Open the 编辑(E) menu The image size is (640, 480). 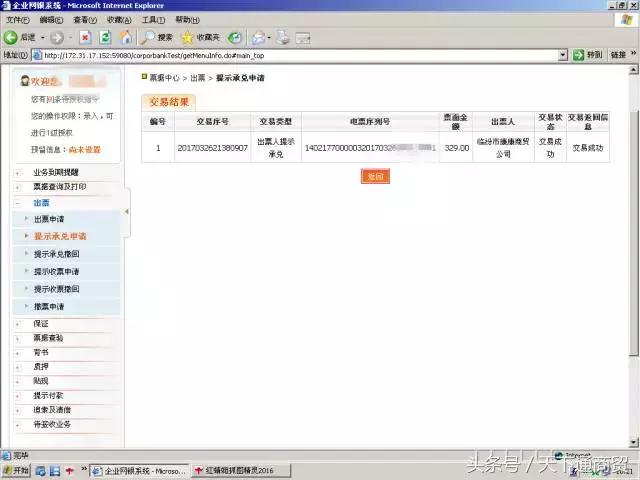tap(51, 20)
